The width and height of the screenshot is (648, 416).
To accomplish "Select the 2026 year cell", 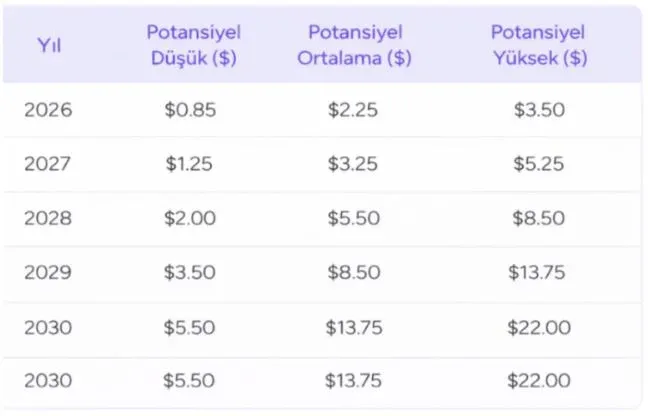I will pyautogui.click(x=49, y=110).
